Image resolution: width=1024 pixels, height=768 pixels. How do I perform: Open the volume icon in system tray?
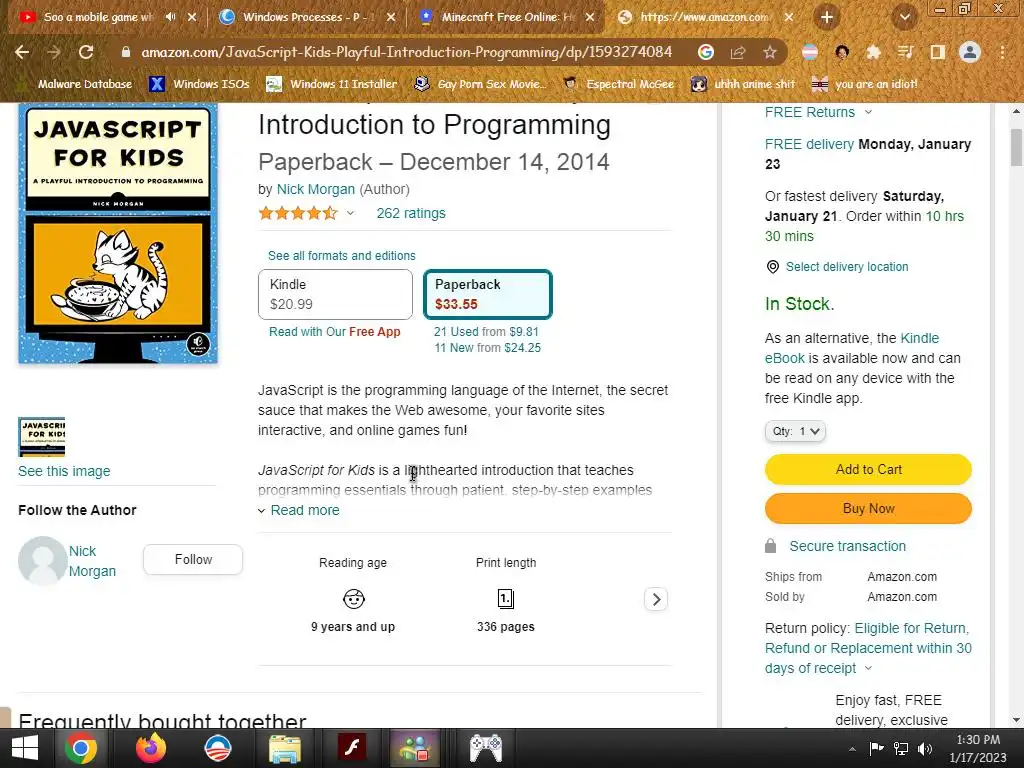925,748
